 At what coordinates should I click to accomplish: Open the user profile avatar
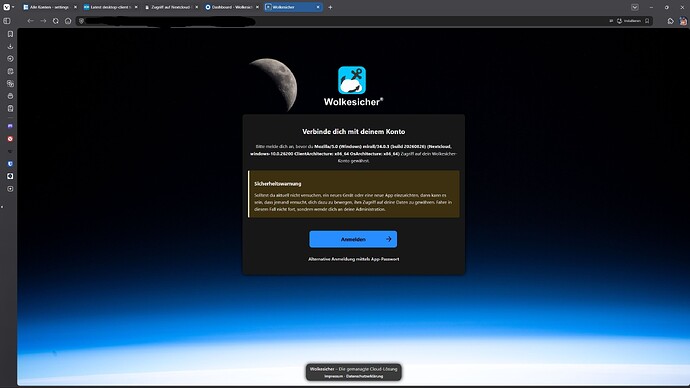pos(683,21)
